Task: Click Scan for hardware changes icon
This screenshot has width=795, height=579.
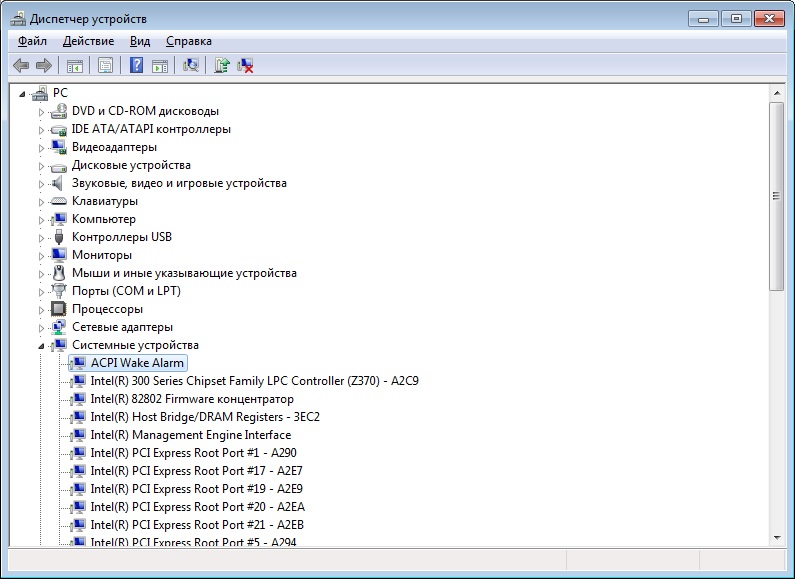Action: pyautogui.click(x=191, y=65)
